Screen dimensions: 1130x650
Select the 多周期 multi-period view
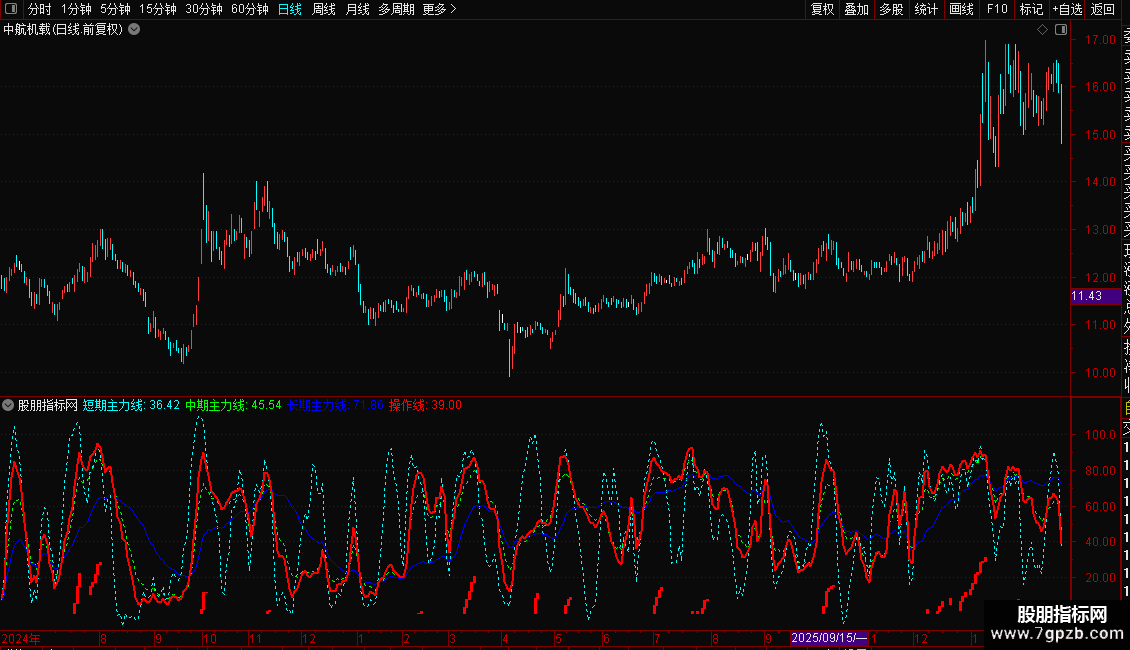(396, 9)
